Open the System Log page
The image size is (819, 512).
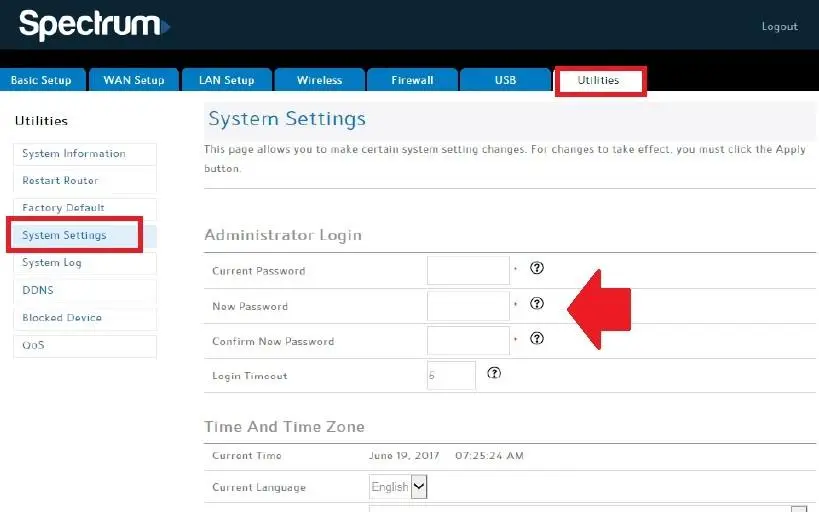click(84, 263)
